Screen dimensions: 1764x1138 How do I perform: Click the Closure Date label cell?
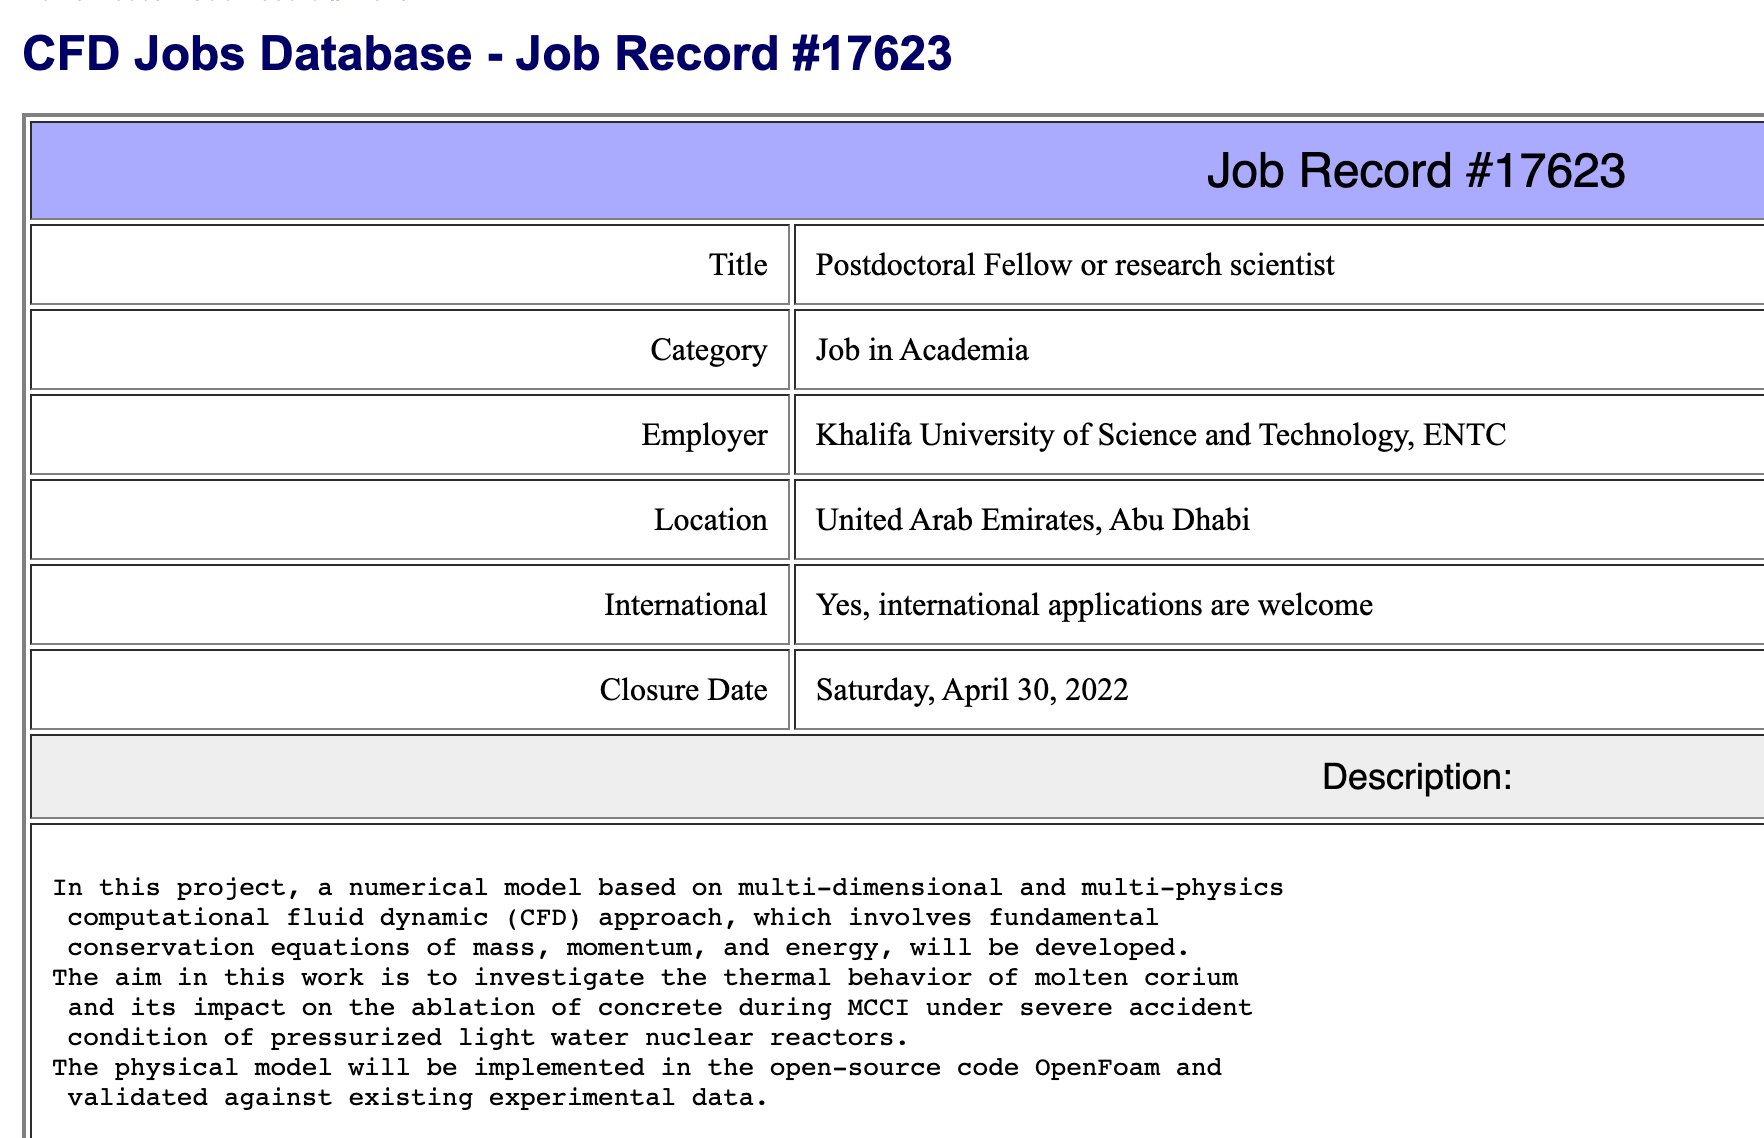[410, 690]
